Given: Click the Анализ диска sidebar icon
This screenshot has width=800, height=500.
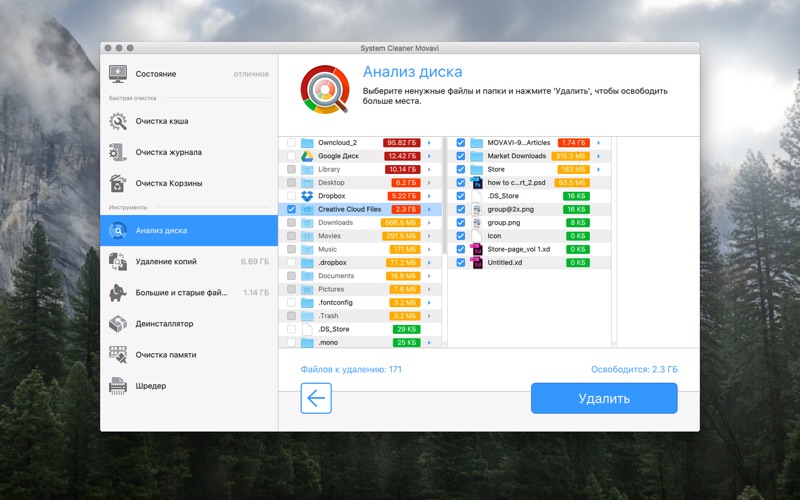Looking at the screenshot, I should (118, 231).
